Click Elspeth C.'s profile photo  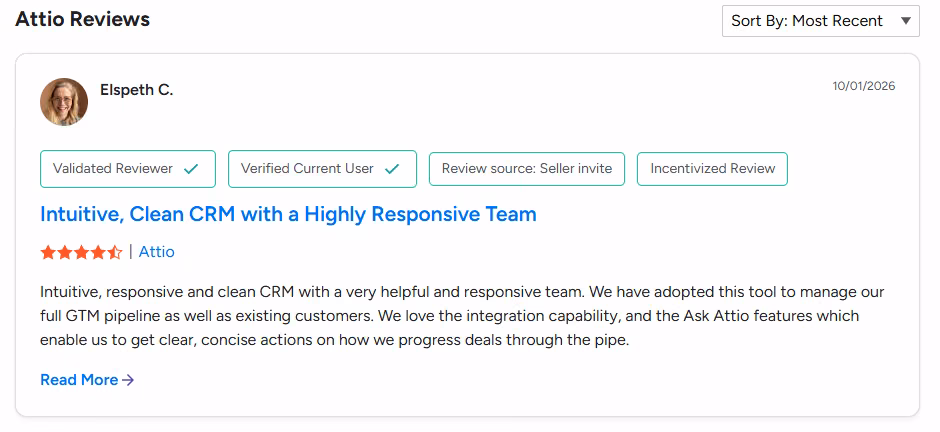(64, 102)
